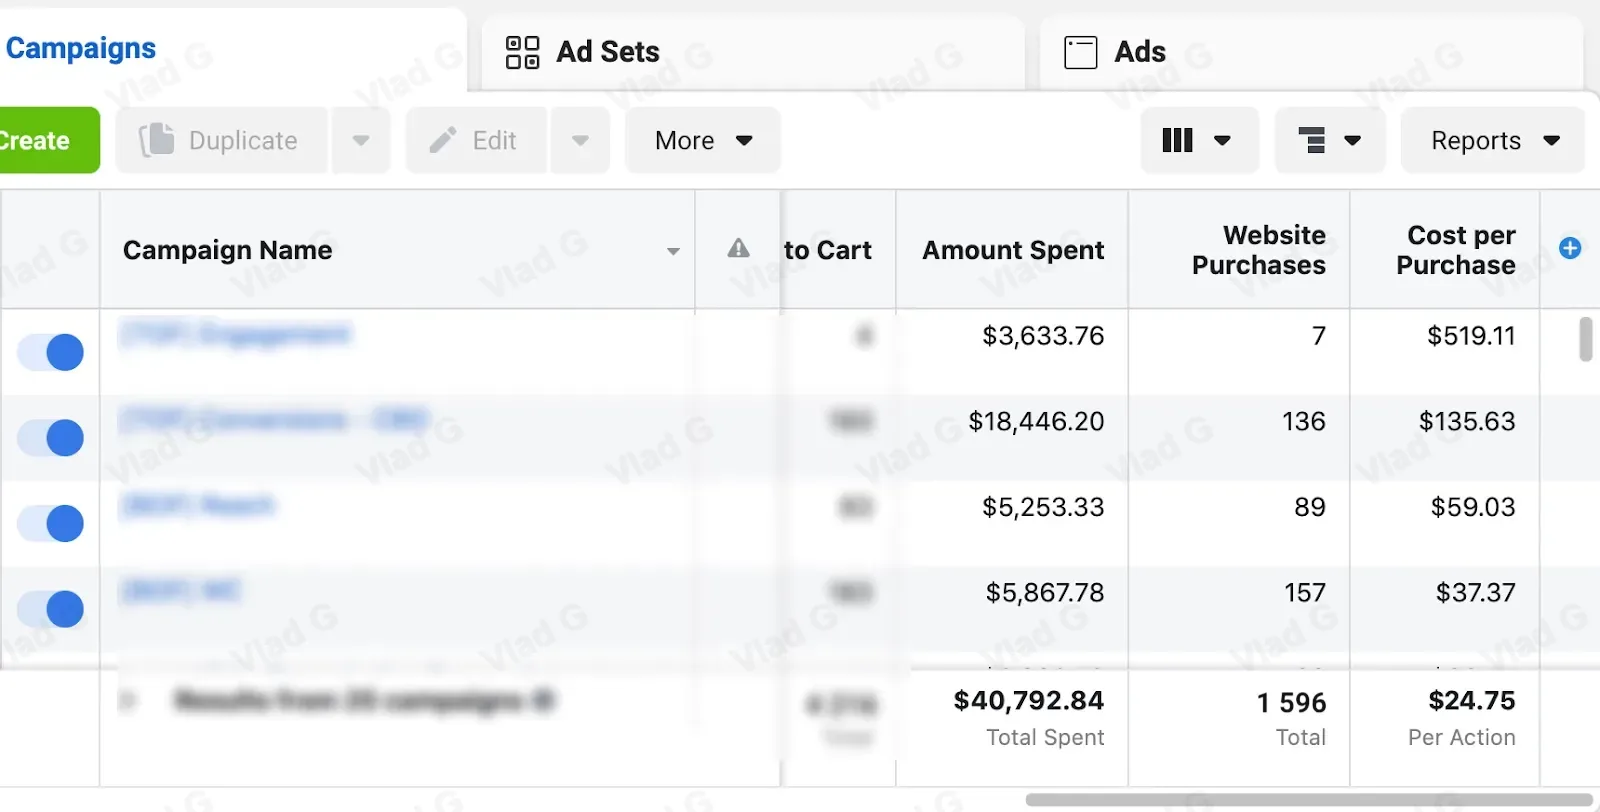
Task: Open the More actions button
Action: point(703,140)
